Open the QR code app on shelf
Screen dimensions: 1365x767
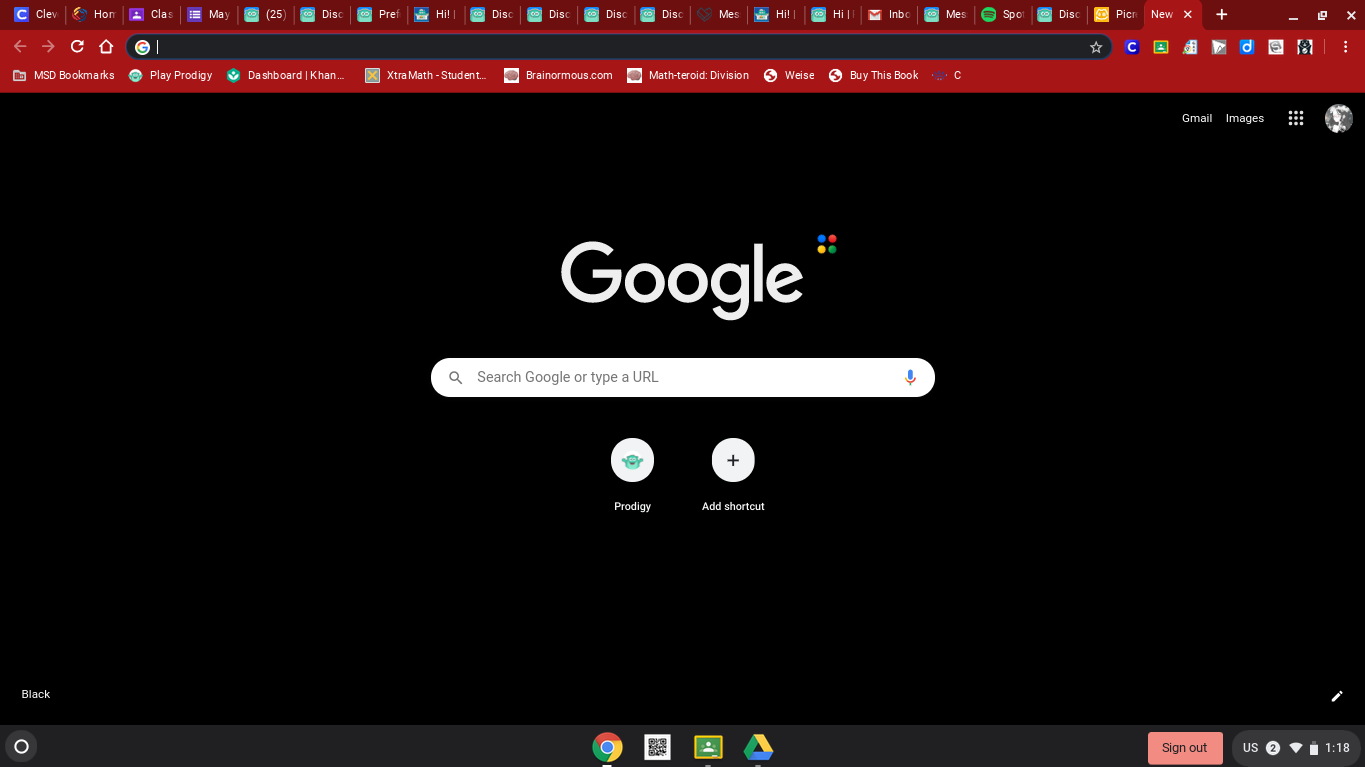(657, 747)
